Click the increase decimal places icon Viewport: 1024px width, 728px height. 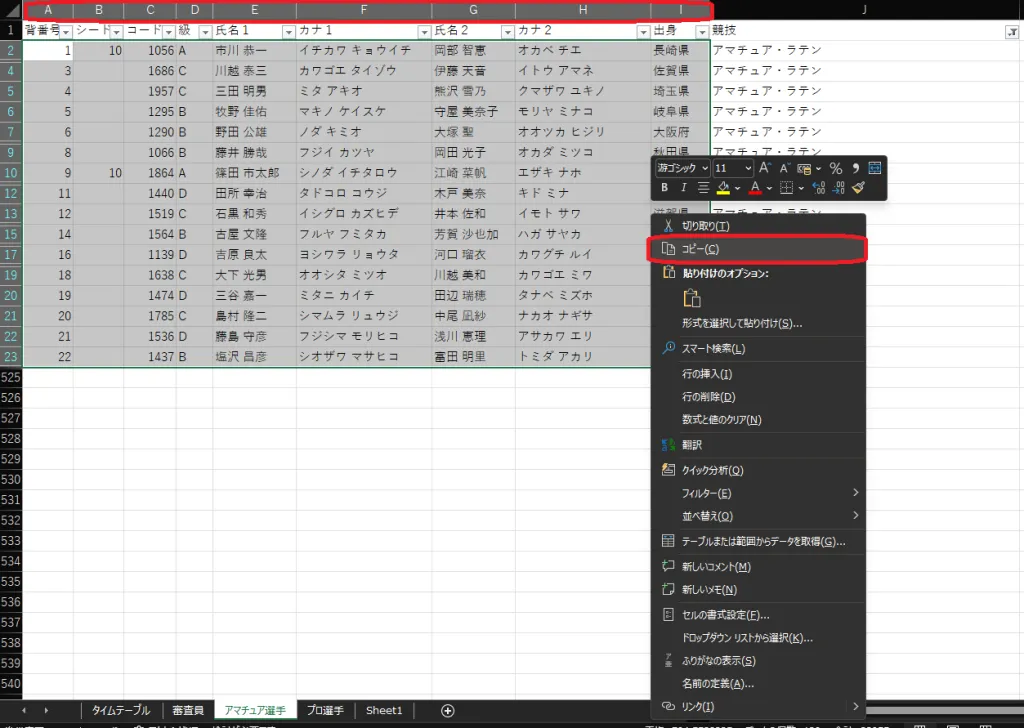(817, 188)
